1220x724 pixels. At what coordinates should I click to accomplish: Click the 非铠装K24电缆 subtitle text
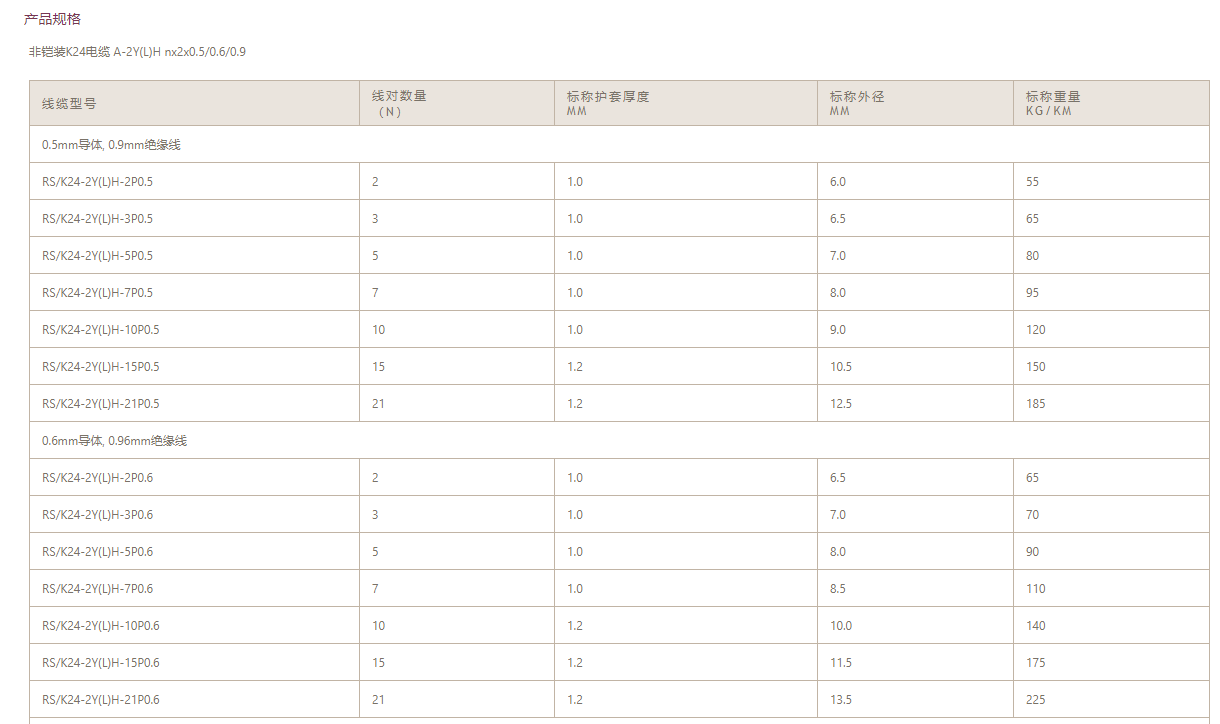coord(137,51)
